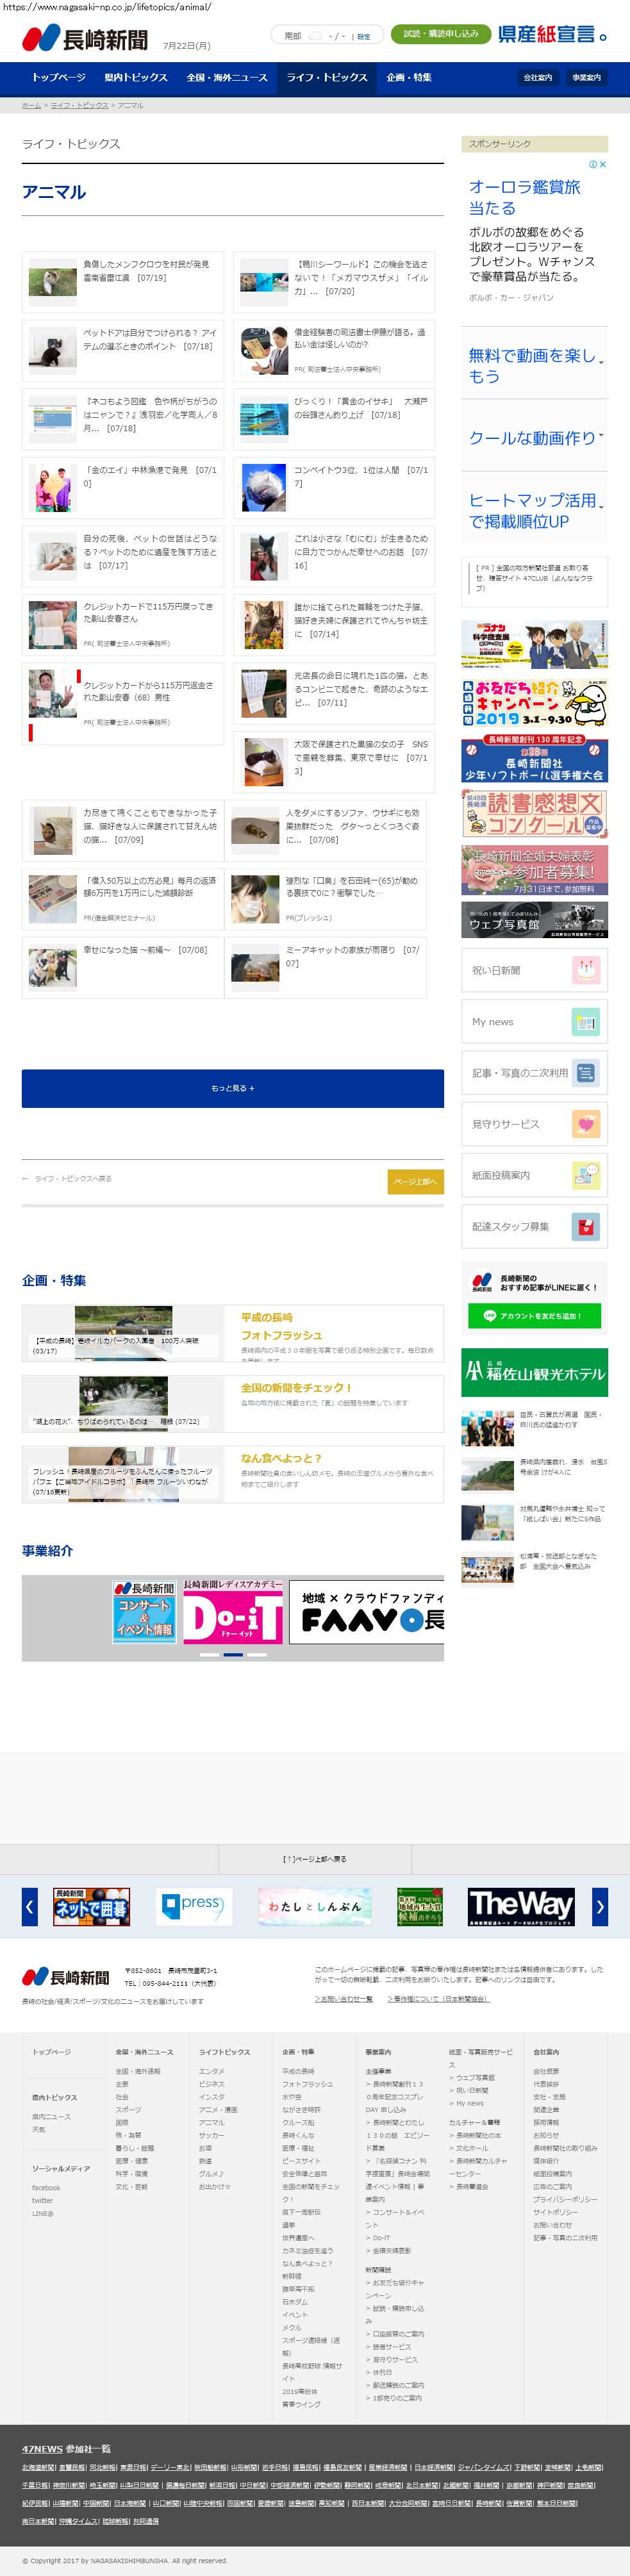Open コンペイトウ3位 article
This screenshot has width=630, height=2576.
point(334,487)
